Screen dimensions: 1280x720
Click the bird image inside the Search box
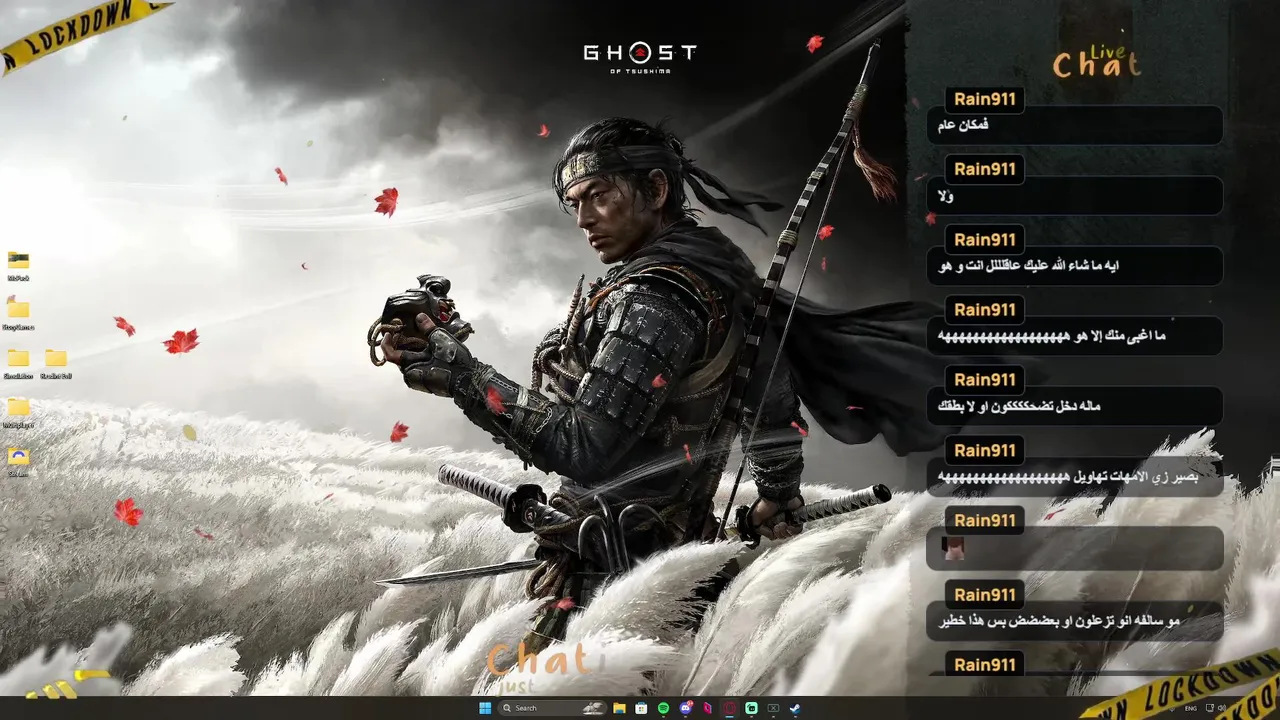click(593, 708)
